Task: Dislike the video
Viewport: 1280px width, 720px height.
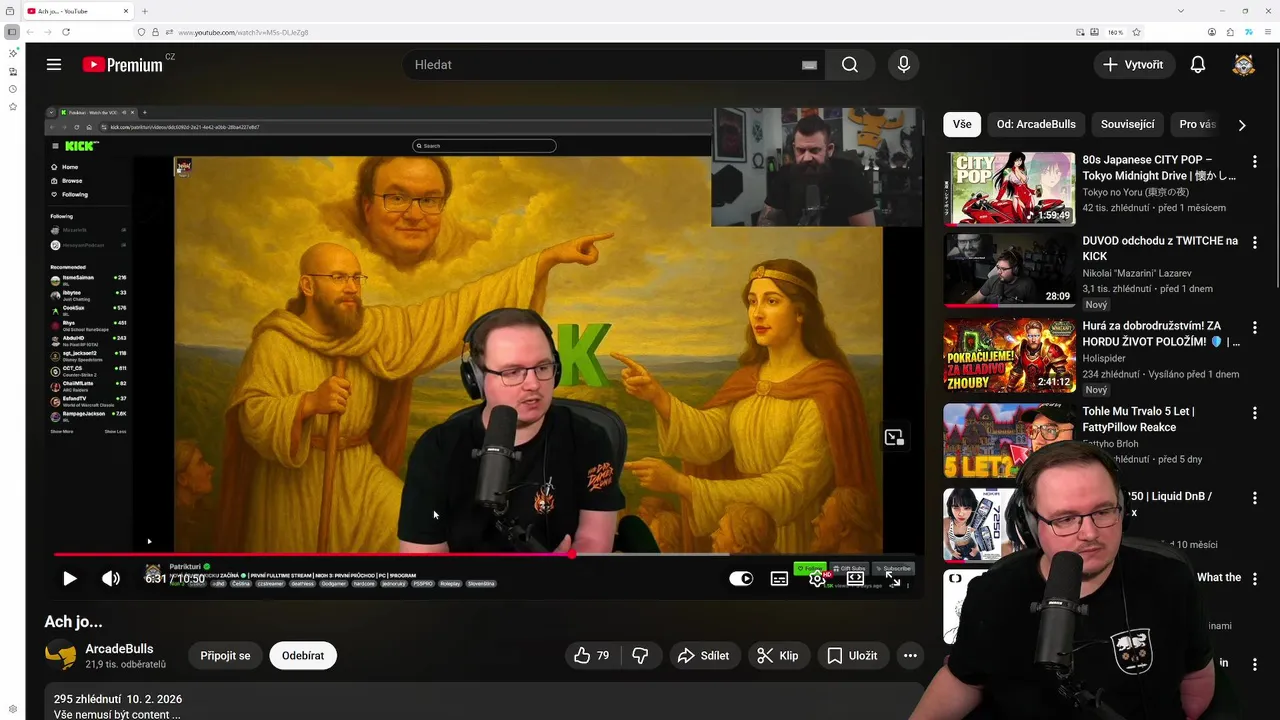Action: point(641,656)
